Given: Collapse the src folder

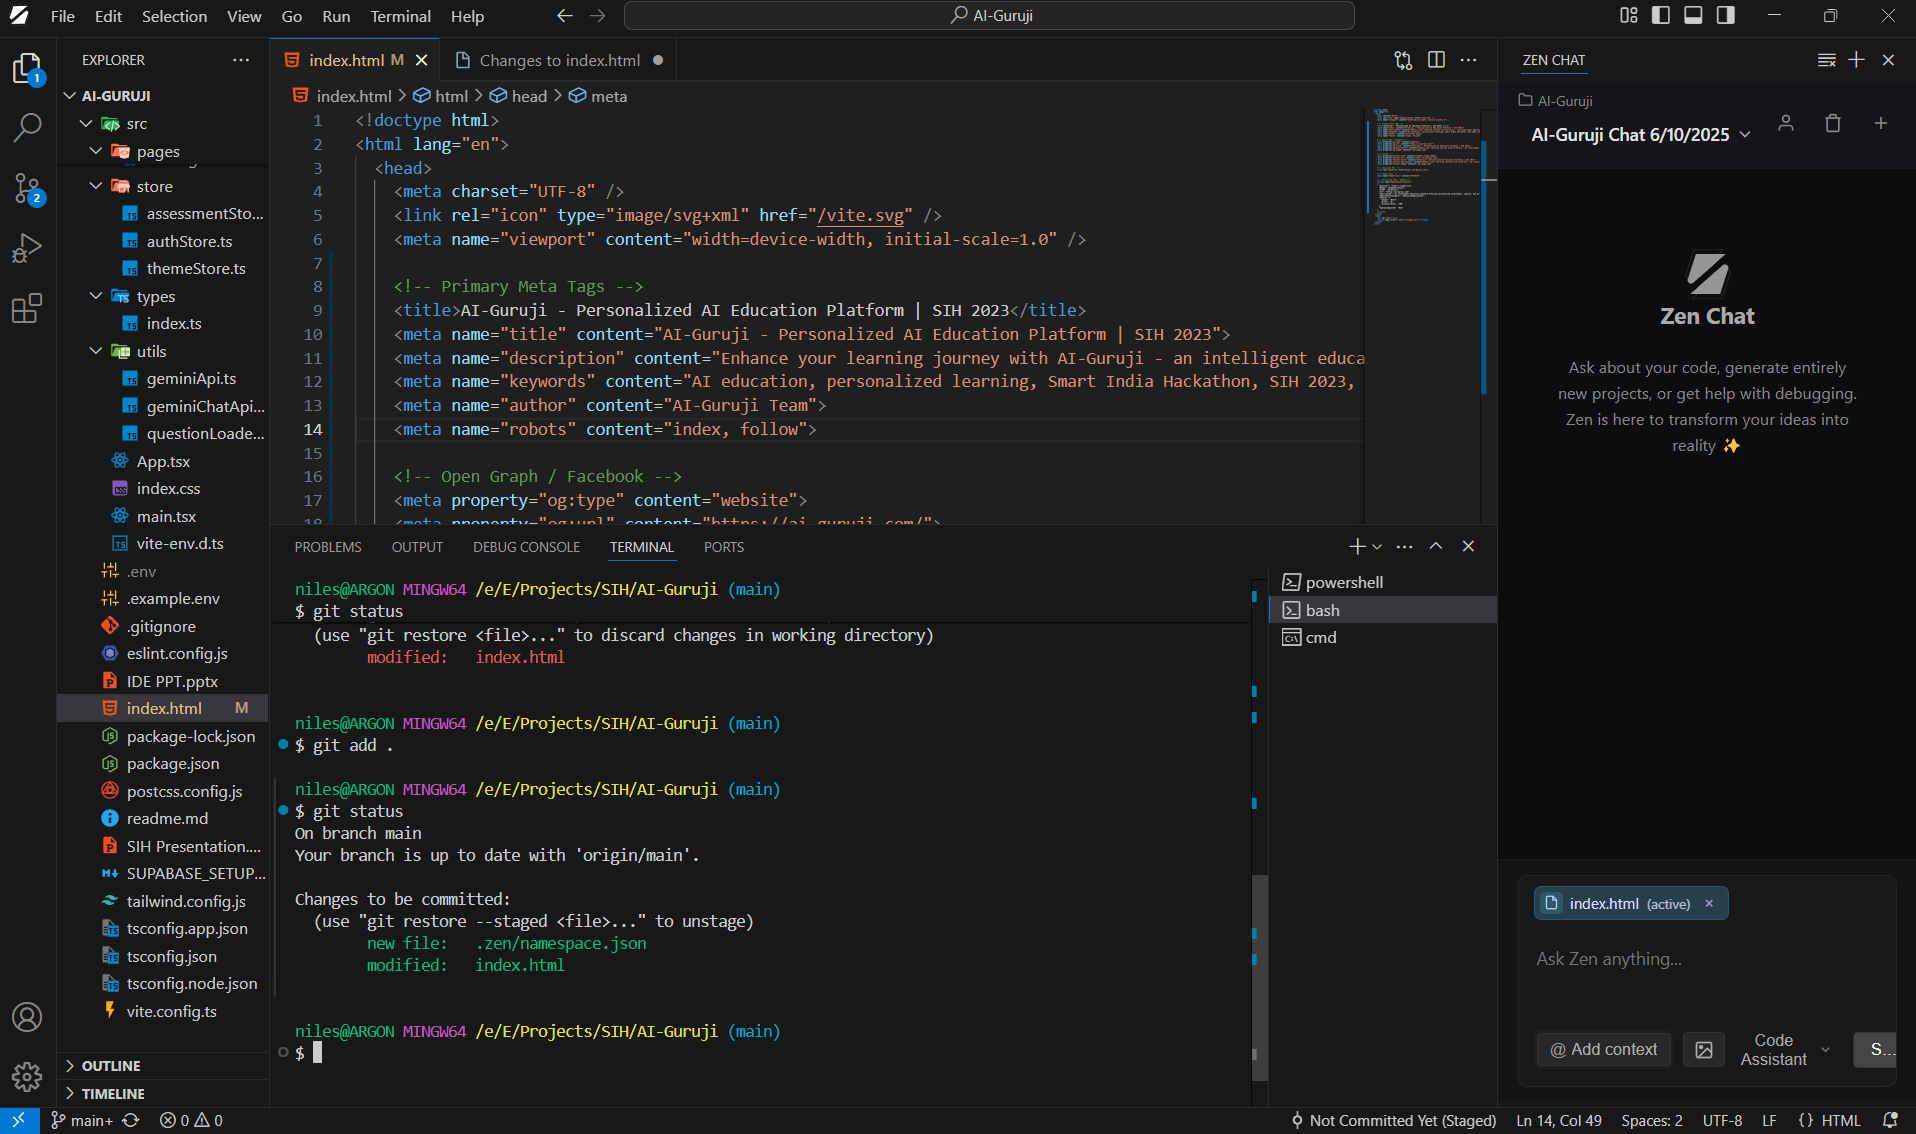Looking at the screenshot, I should tap(86, 124).
